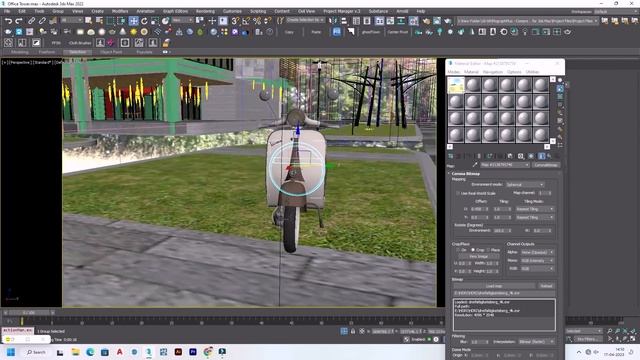Toggle the 3D Snaps button
This screenshot has height=360, width=640.
click(236, 20)
